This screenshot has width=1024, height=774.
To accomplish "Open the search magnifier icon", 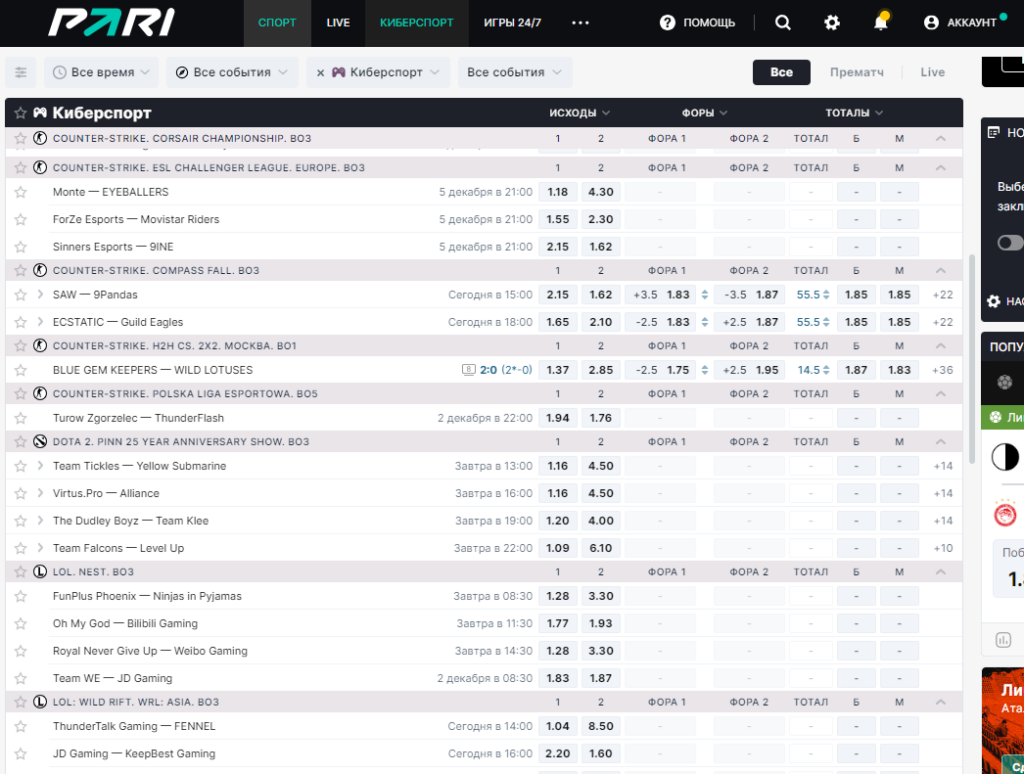I will point(782,23).
